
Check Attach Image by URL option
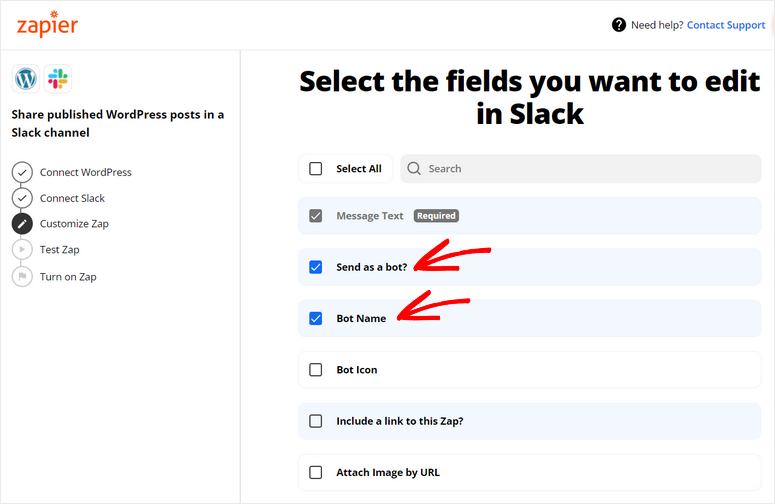(x=316, y=472)
